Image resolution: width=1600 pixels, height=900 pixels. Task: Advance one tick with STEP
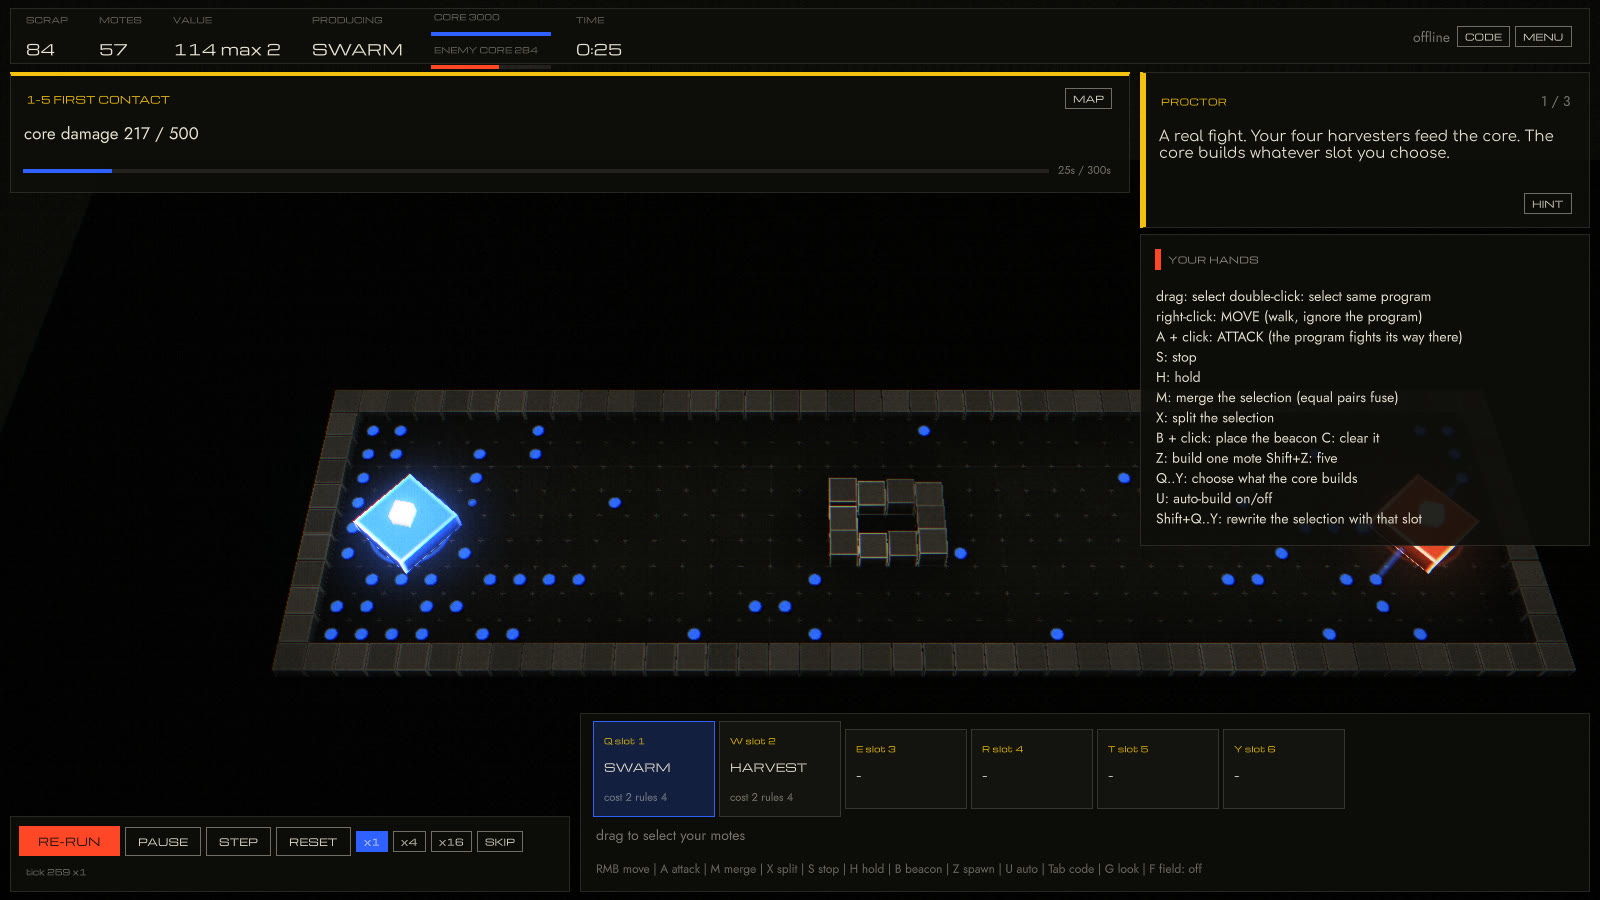pyautogui.click(x=238, y=841)
